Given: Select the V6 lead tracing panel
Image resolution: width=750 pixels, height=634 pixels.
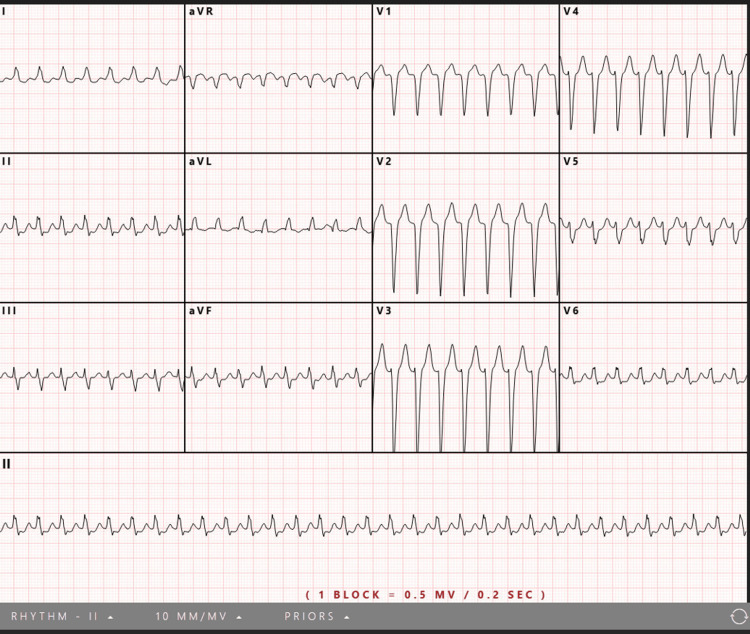Looking at the screenshot, I should (x=653, y=377).
